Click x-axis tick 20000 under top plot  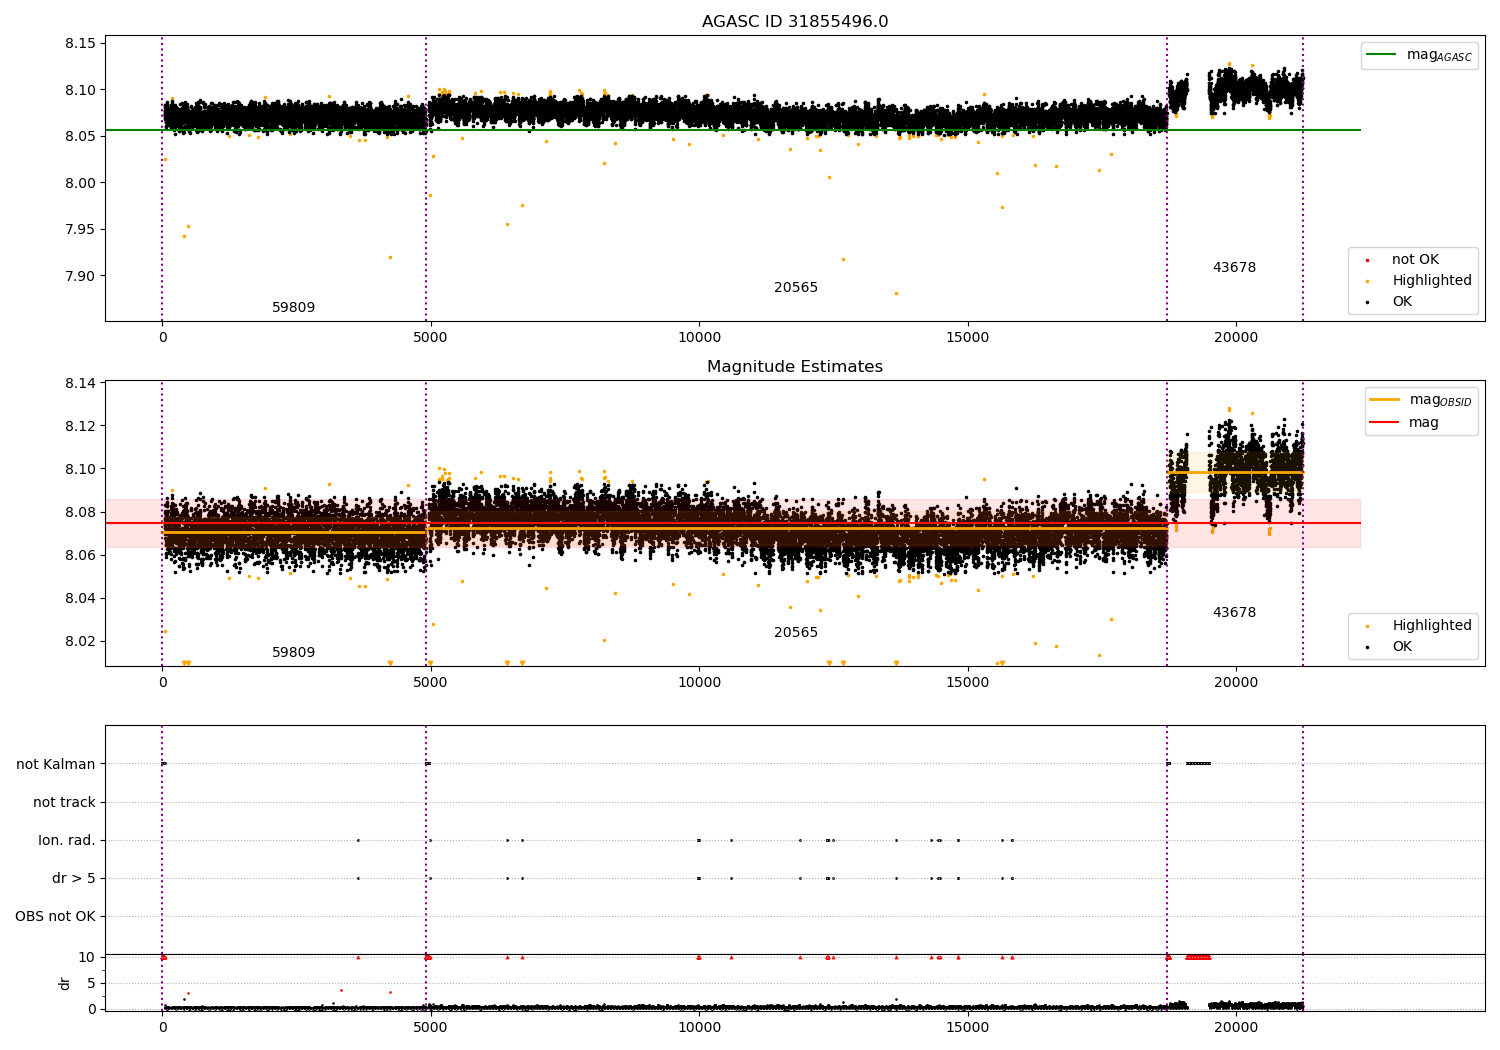tap(1236, 338)
